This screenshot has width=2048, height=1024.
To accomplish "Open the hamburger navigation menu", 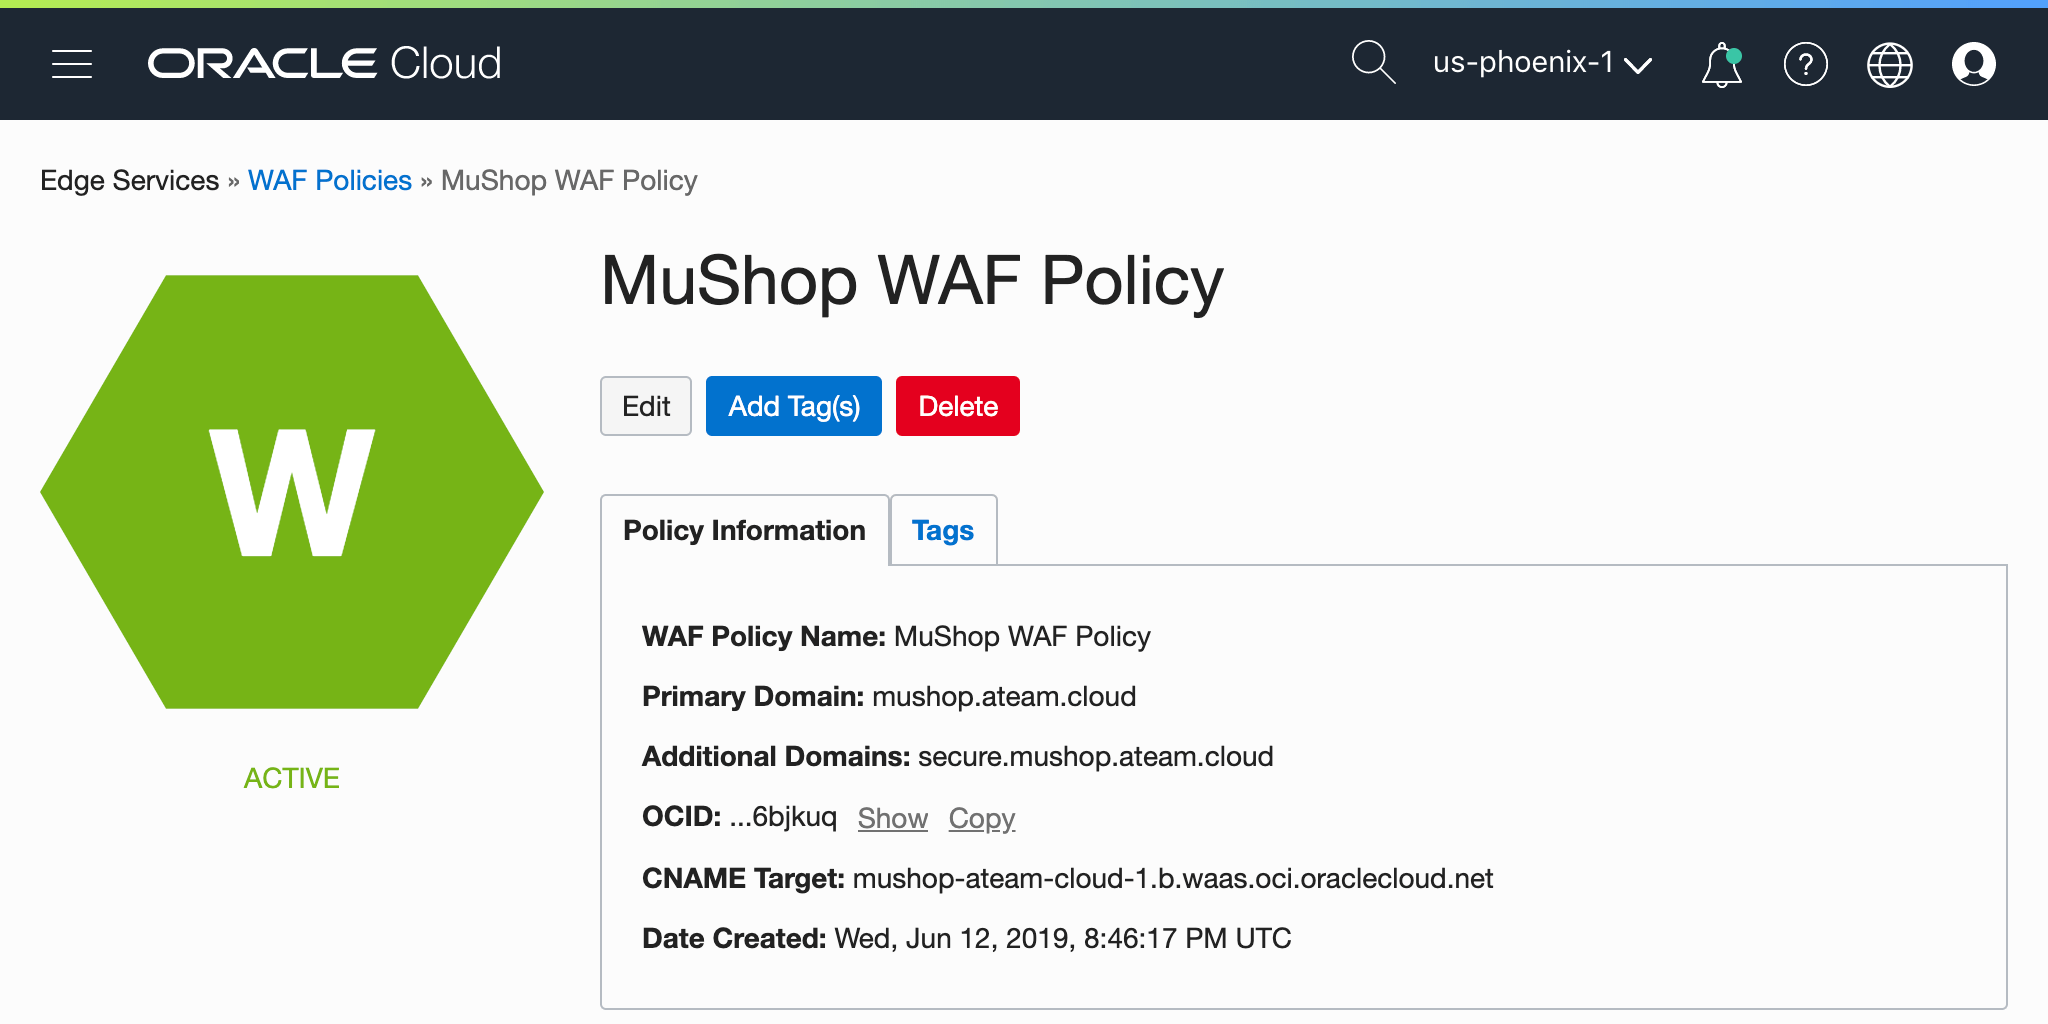I will [72, 64].
